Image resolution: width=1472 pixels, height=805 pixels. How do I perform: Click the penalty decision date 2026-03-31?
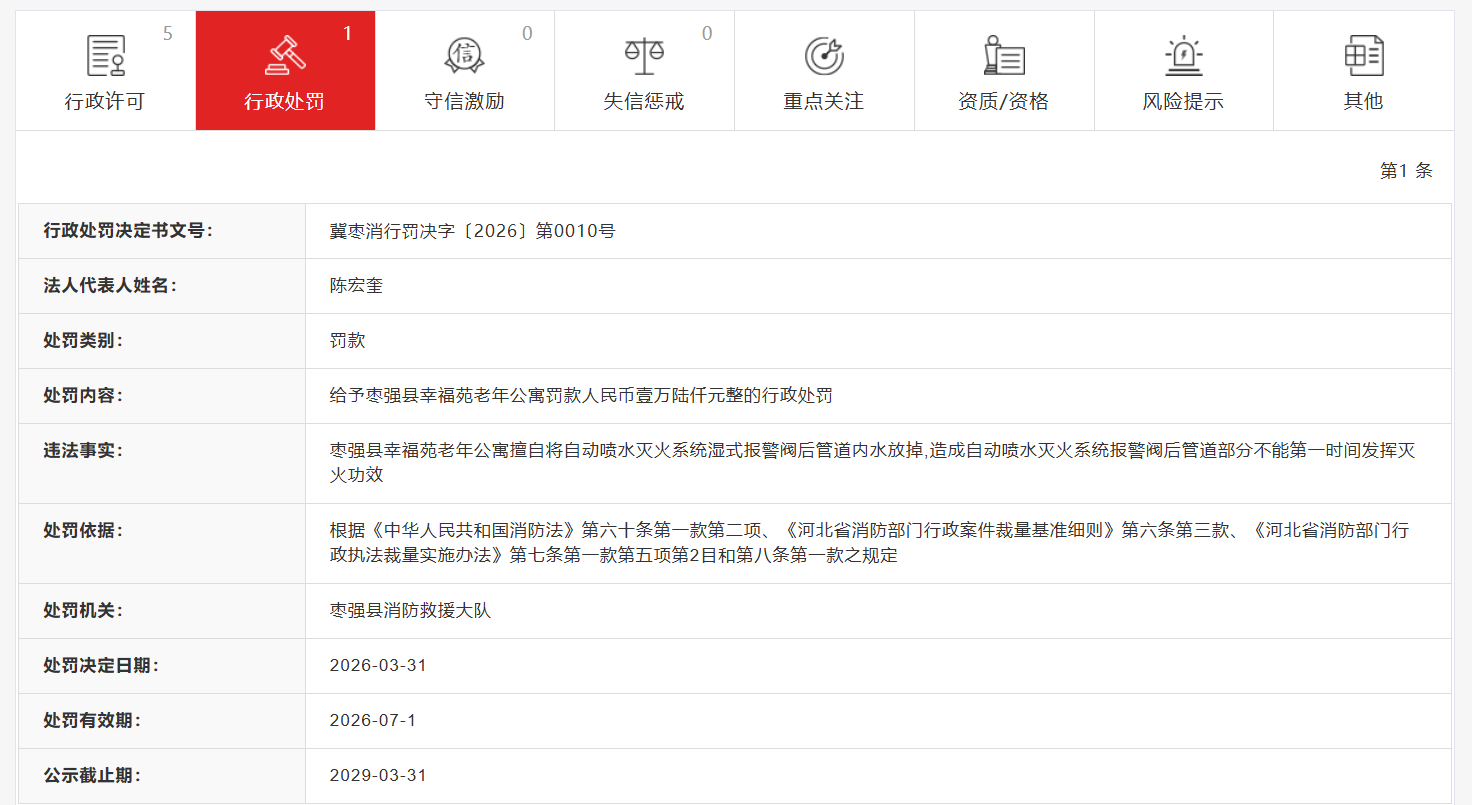click(378, 666)
